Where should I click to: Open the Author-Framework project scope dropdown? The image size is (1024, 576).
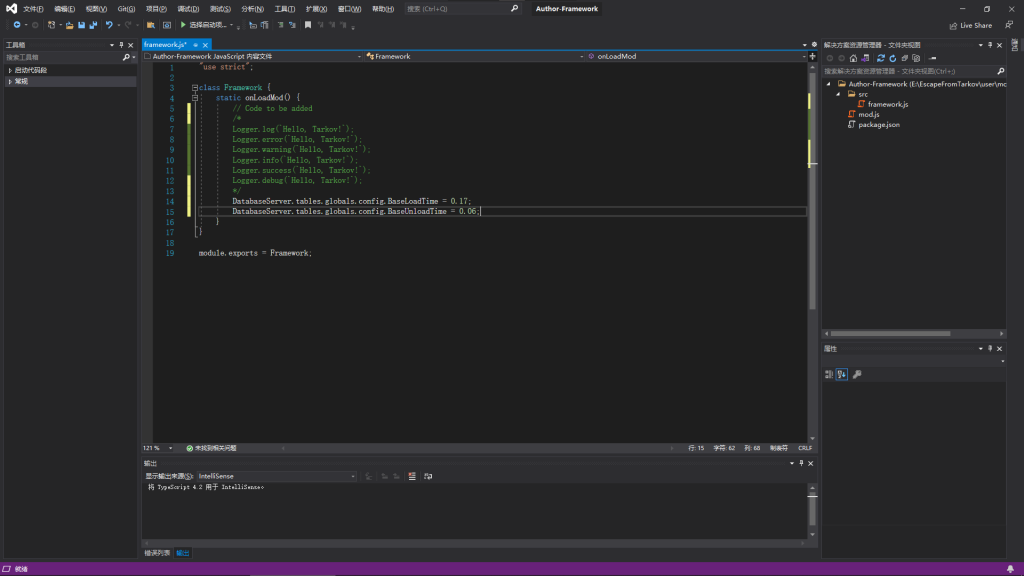tap(359, 57)
